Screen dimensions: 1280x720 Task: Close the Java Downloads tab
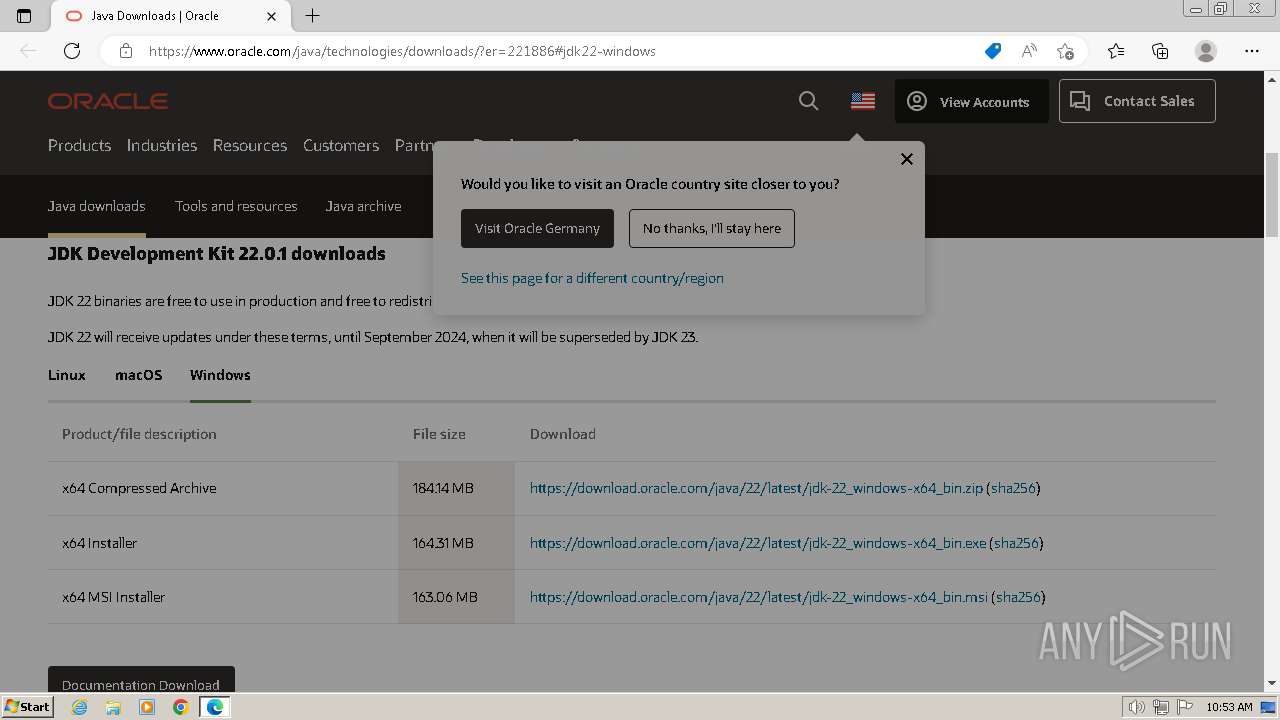[272, 16]
